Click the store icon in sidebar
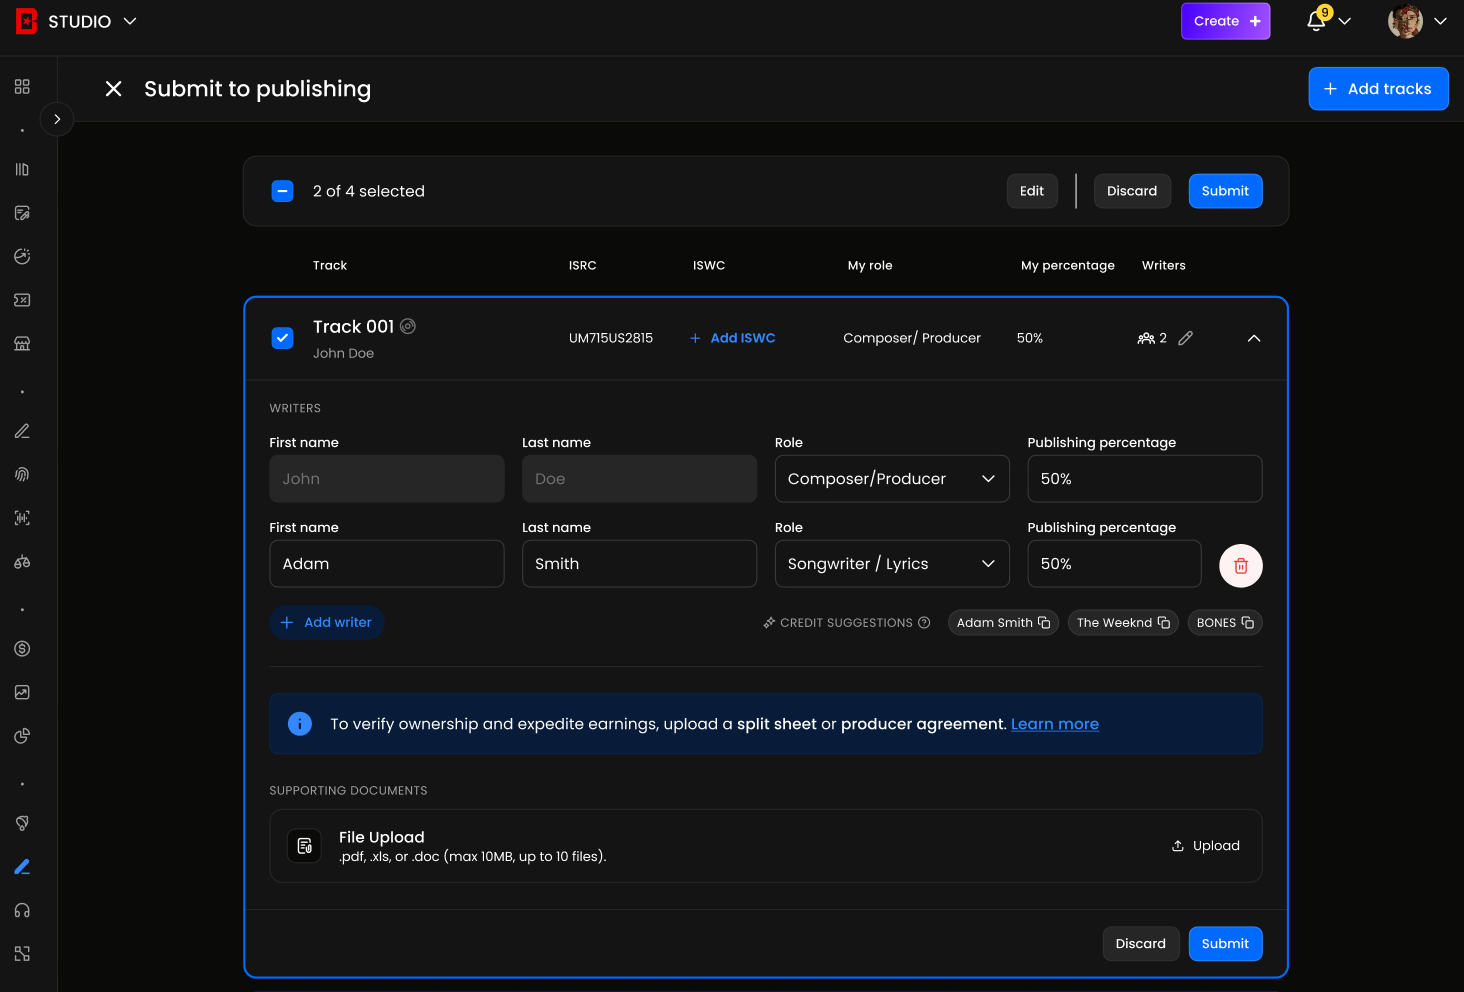This screenshot has width=1464, height=992. [22, 343]
